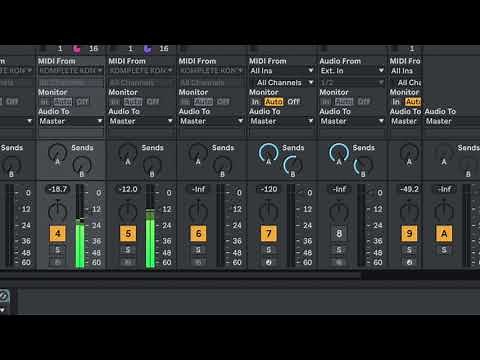Click the Send A knob on track 8
The height and width of the screenshot is (360, 480).
pyautogui.click(x=339, y=153)
